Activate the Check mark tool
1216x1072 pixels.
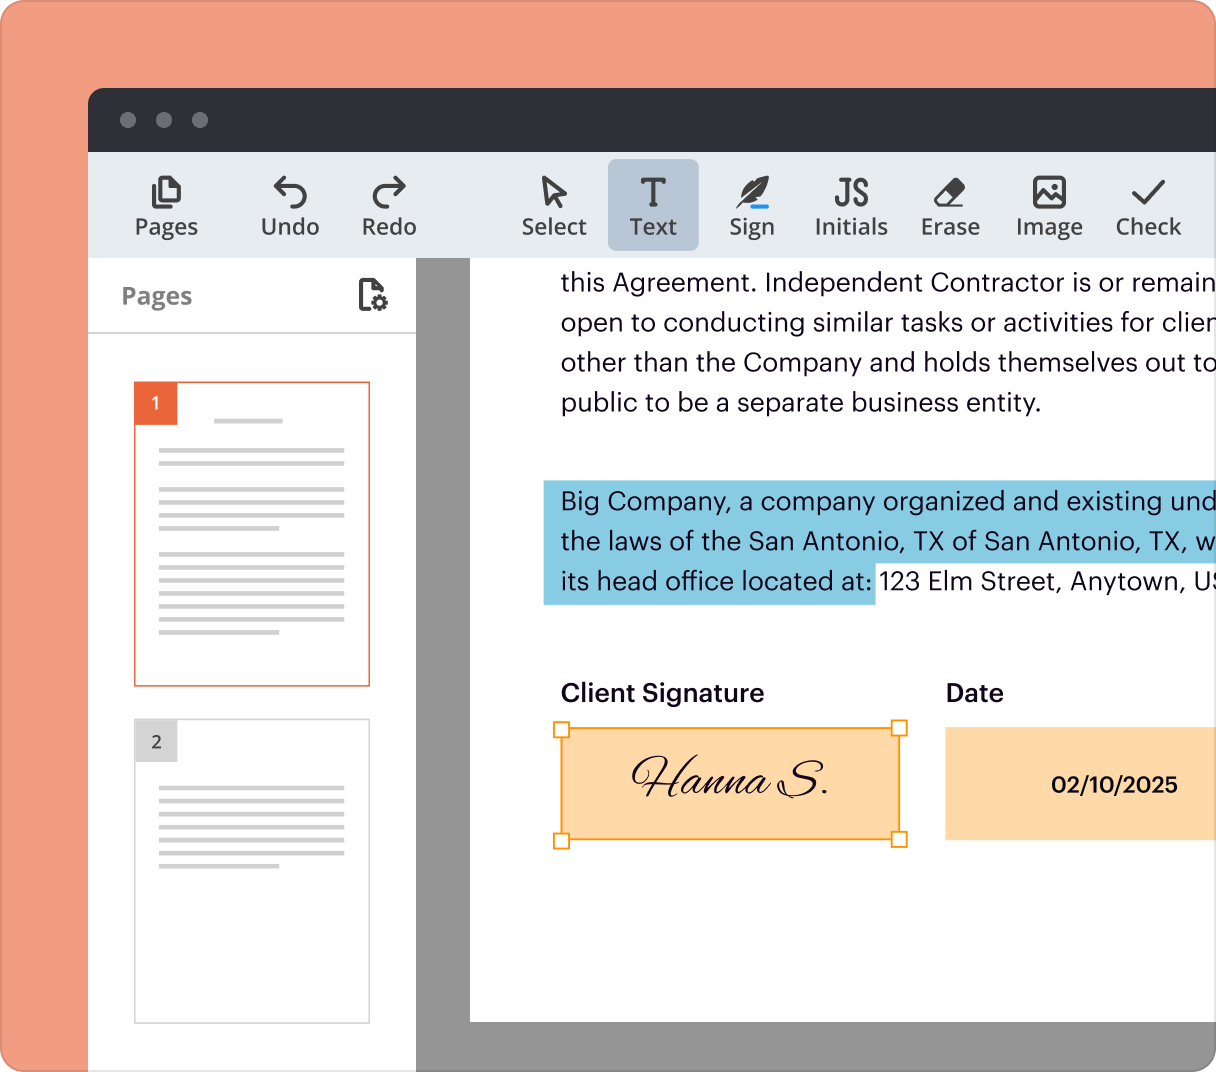tap(1147, 204)
